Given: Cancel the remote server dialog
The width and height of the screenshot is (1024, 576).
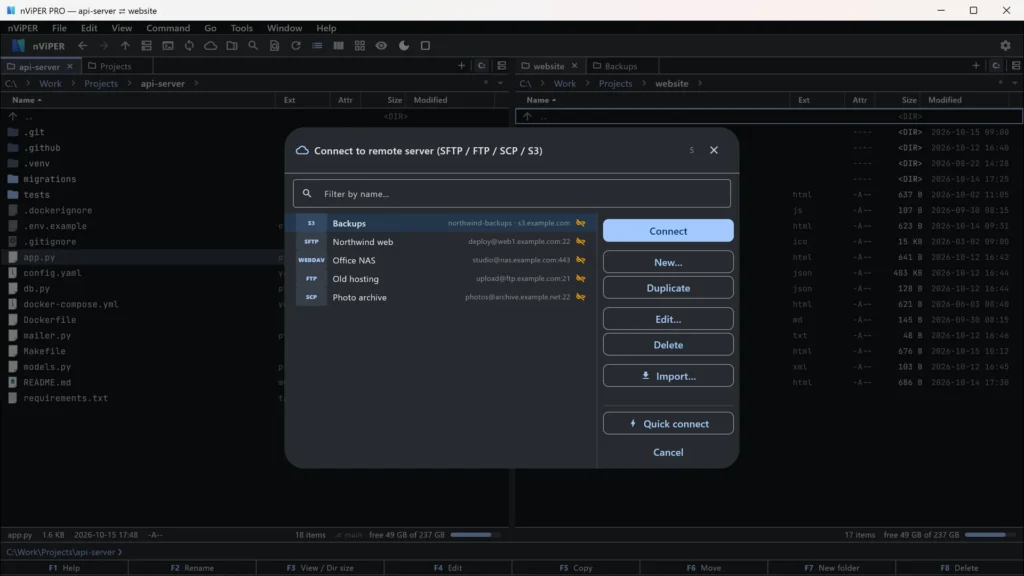Looking at the screenshot, I should (668, 453).
